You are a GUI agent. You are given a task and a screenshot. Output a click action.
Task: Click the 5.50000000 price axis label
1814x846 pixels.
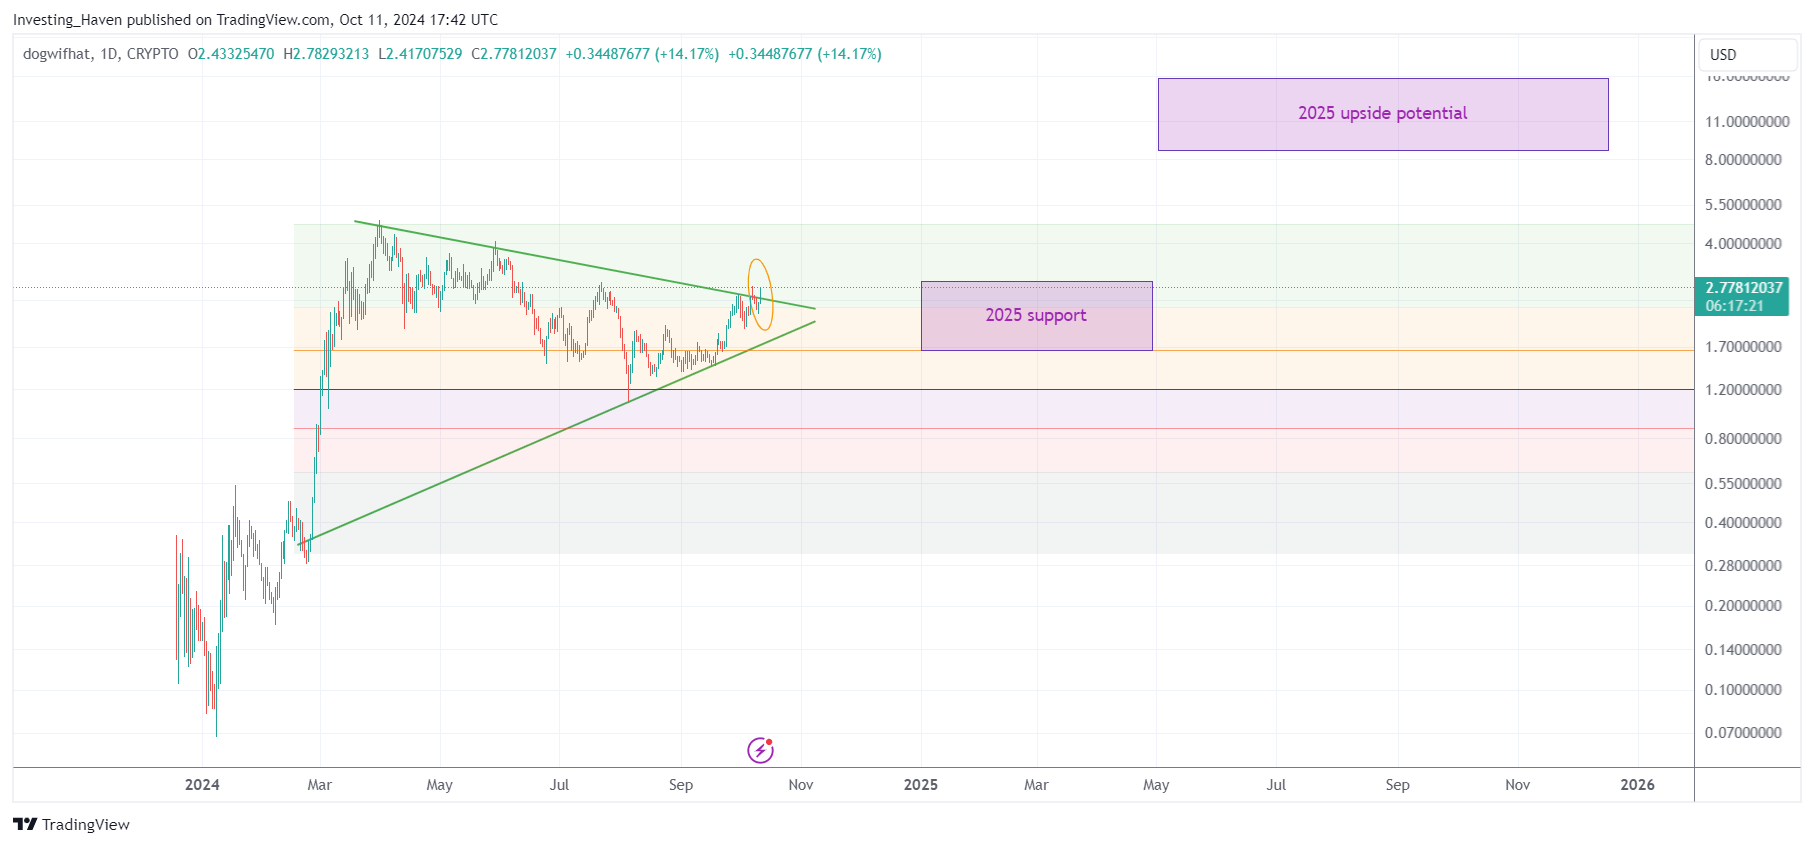click(1743, 205)
